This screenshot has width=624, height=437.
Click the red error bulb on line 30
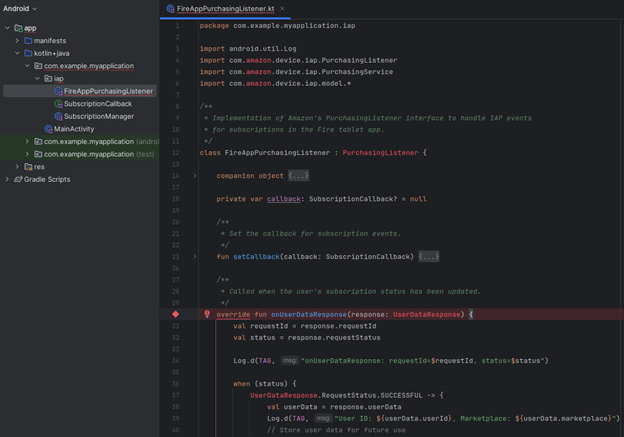click(x=207, y=314)
